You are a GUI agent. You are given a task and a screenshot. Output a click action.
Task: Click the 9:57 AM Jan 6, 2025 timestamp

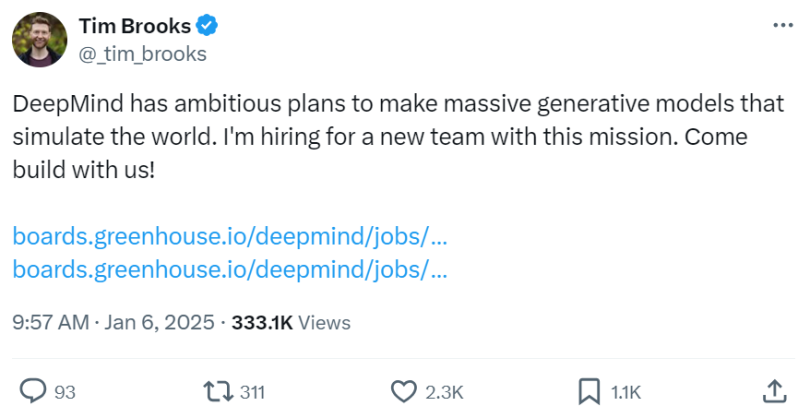113,322
